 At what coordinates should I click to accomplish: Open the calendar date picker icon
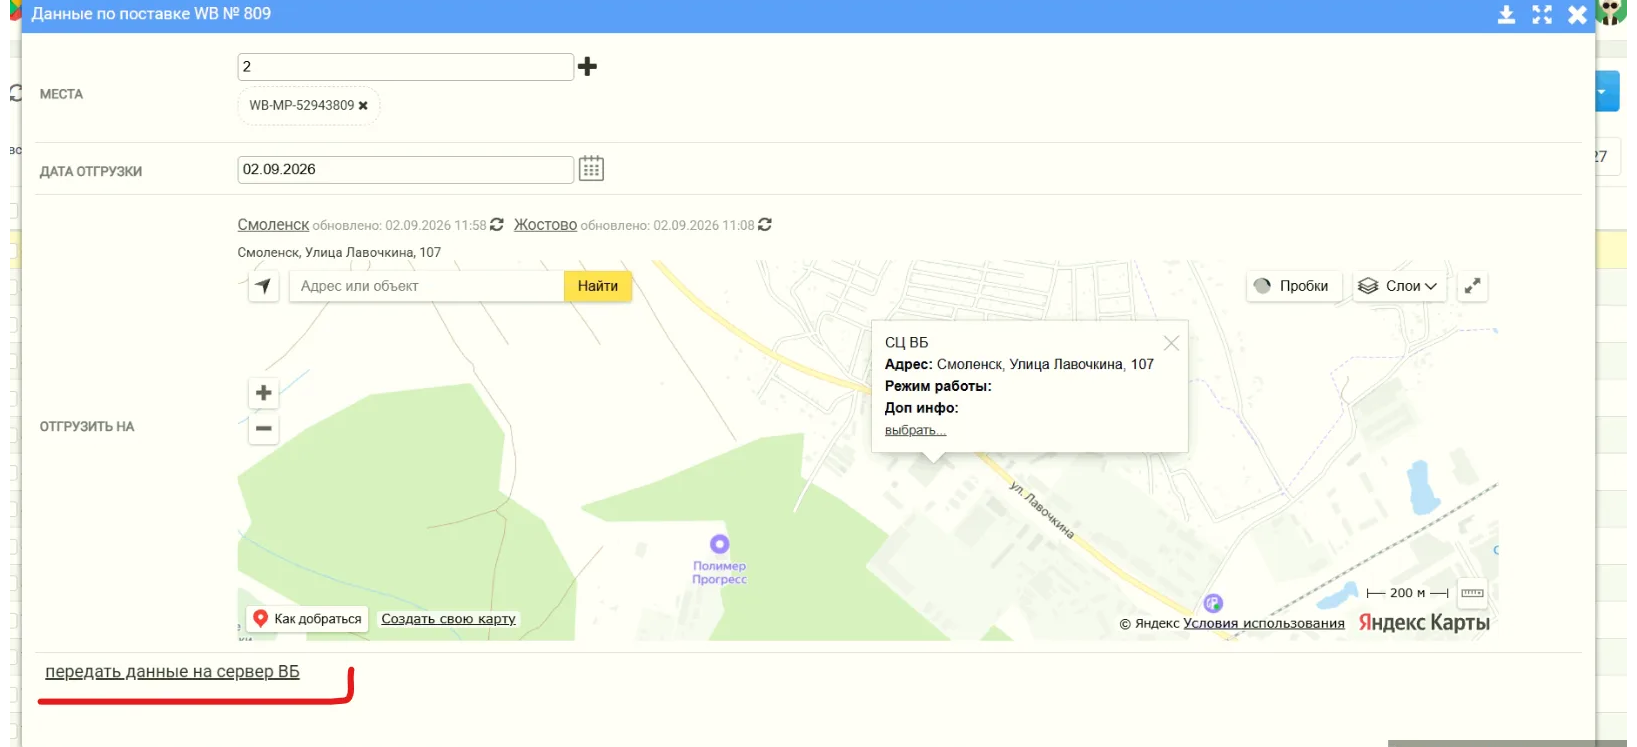591,168
